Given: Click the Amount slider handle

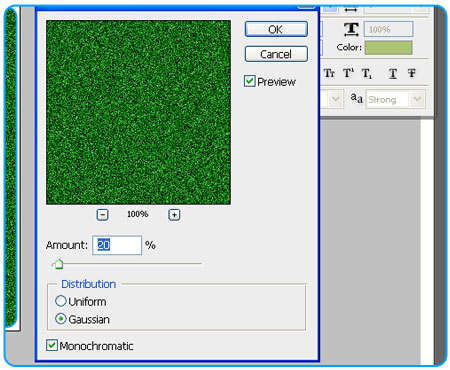Looking at the screenshot, I should tap(59, 264).
